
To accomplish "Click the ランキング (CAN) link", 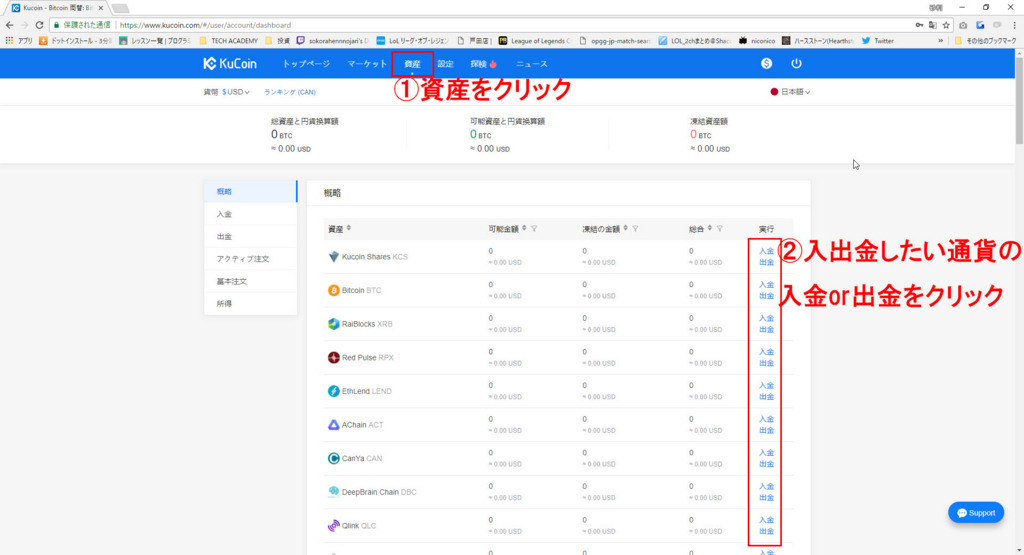I will pos(289,92).
